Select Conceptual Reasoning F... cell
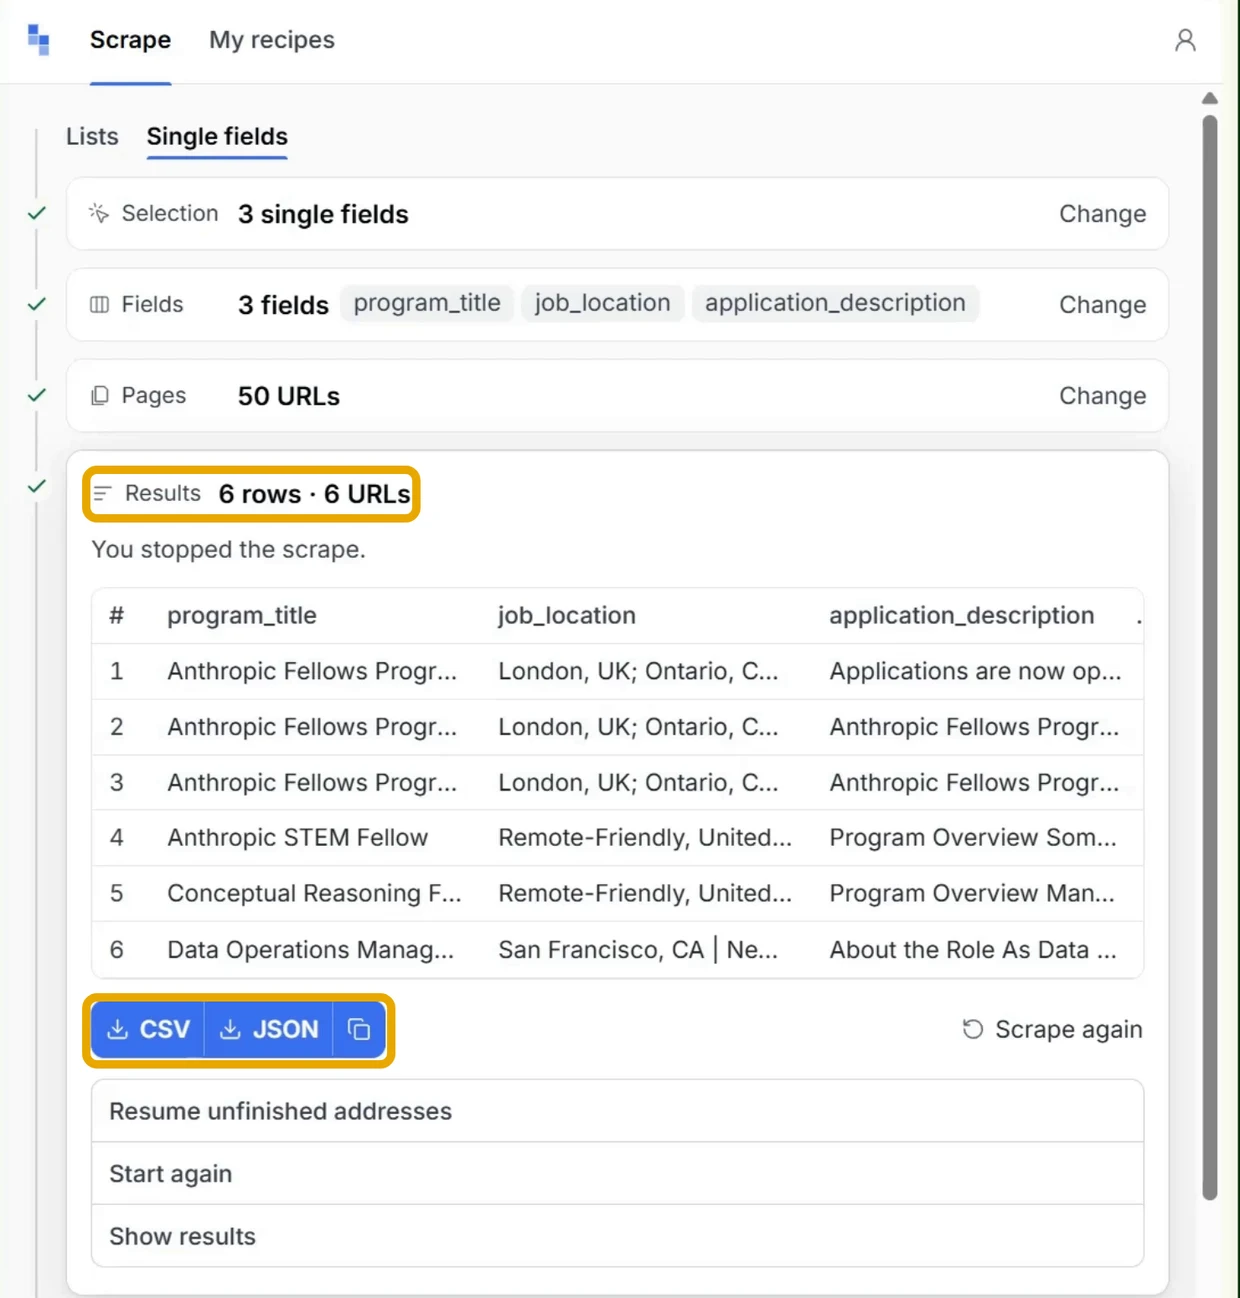Viewport: 1240px width, 1298px height. (314, 893)
